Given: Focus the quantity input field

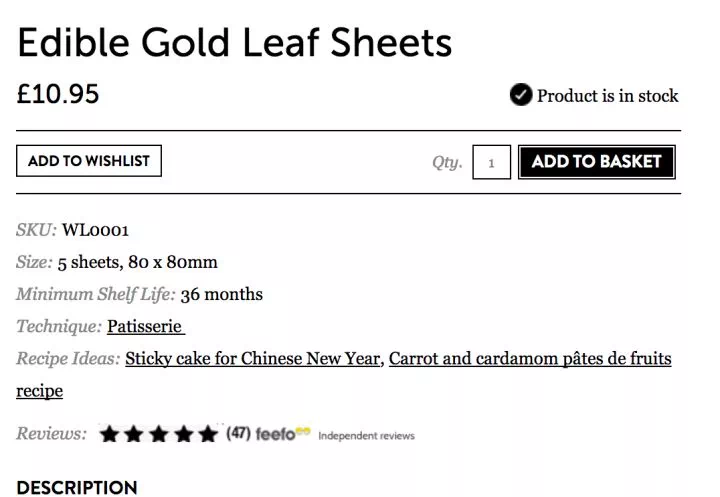Looking at the screenshot, I should 491,162.
